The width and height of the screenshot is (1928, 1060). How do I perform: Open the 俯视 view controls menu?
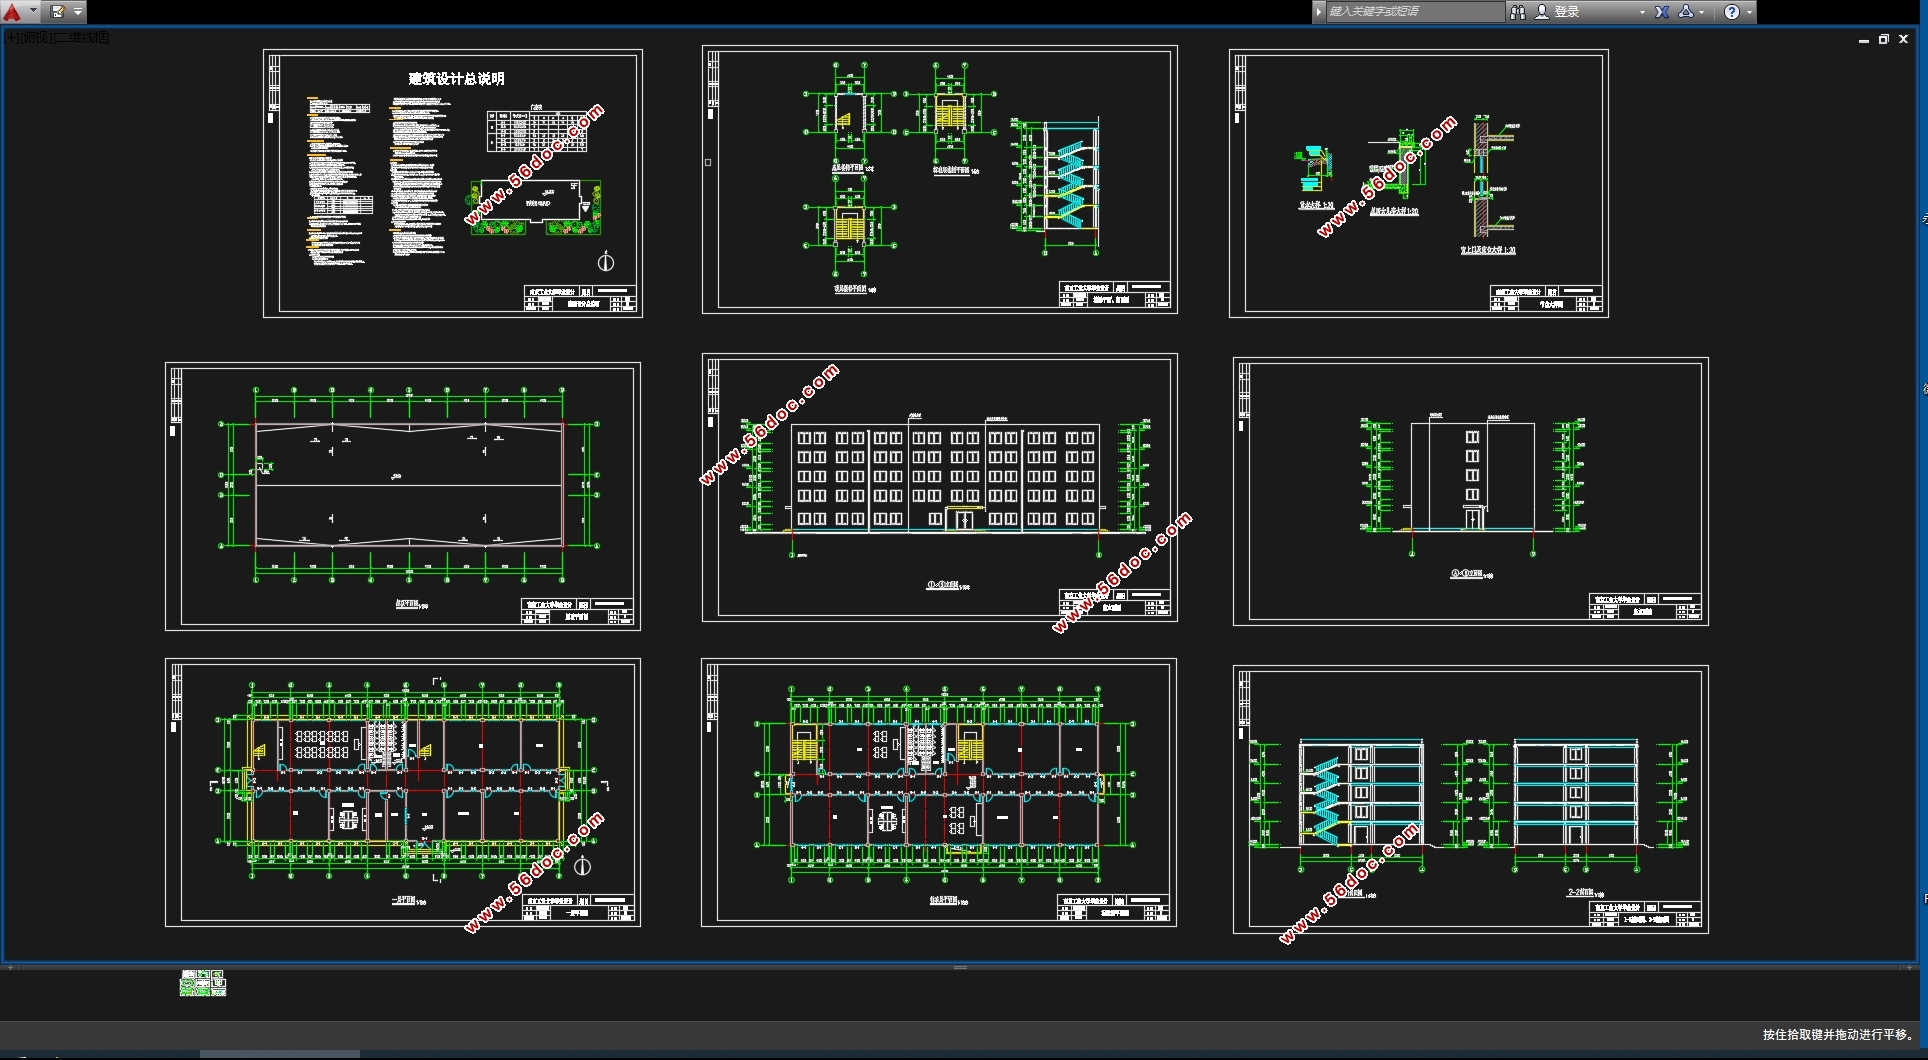point(36,38)
